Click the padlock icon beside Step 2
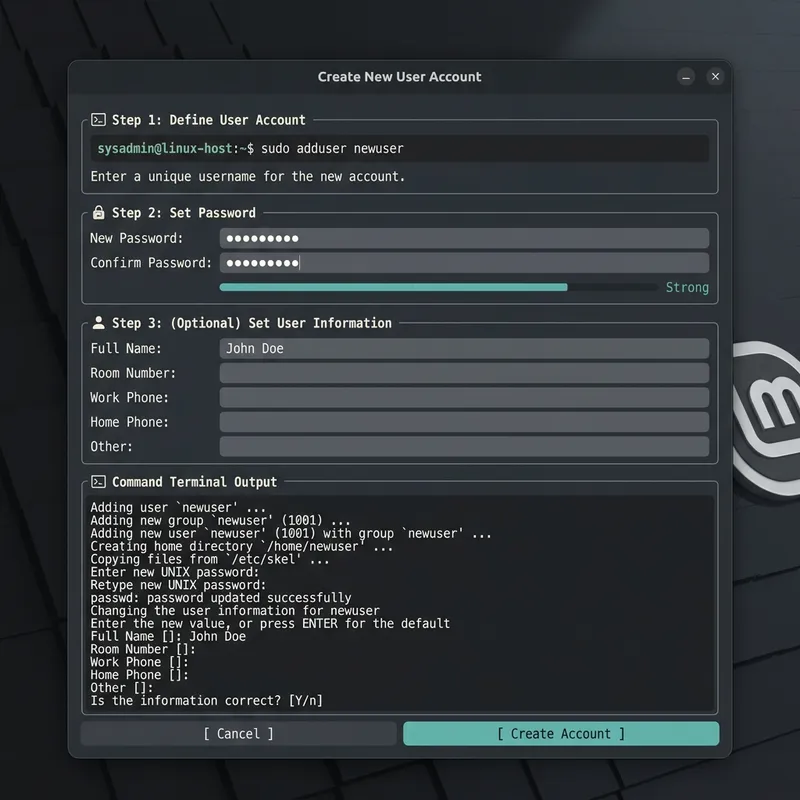Image resolution: width=800 pixels, height=800 pixels. [x=98, y=212]
